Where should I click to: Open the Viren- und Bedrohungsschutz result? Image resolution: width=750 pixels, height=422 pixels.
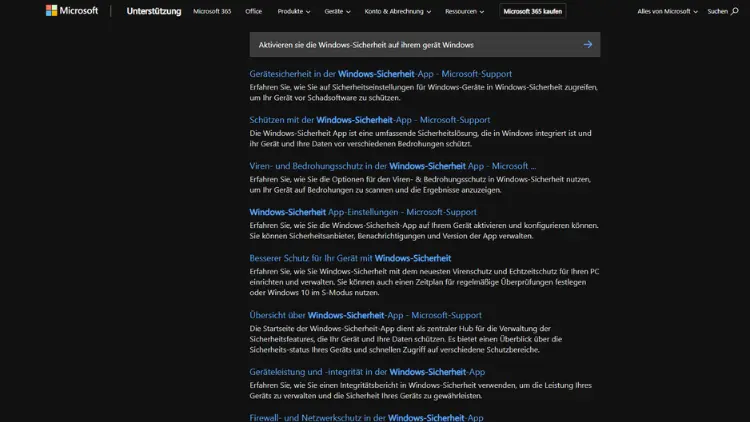pyautogui.click(x=392, y=166)
